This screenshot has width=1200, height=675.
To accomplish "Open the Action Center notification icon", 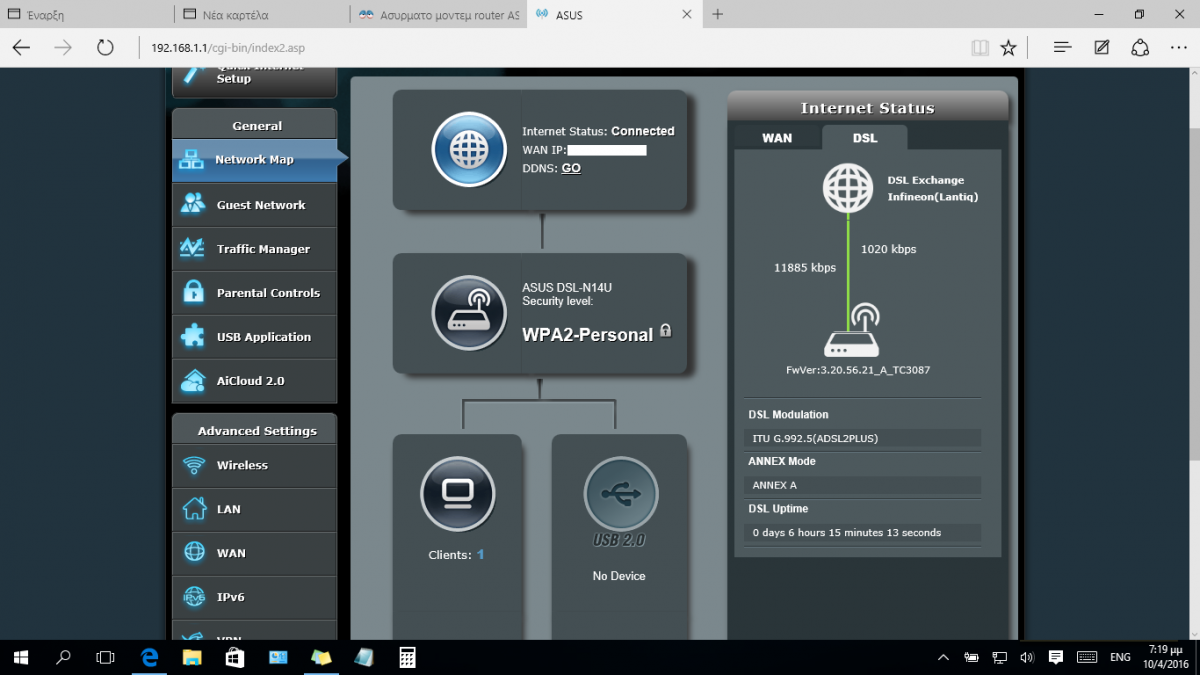I will click(x=1056, y=657).
